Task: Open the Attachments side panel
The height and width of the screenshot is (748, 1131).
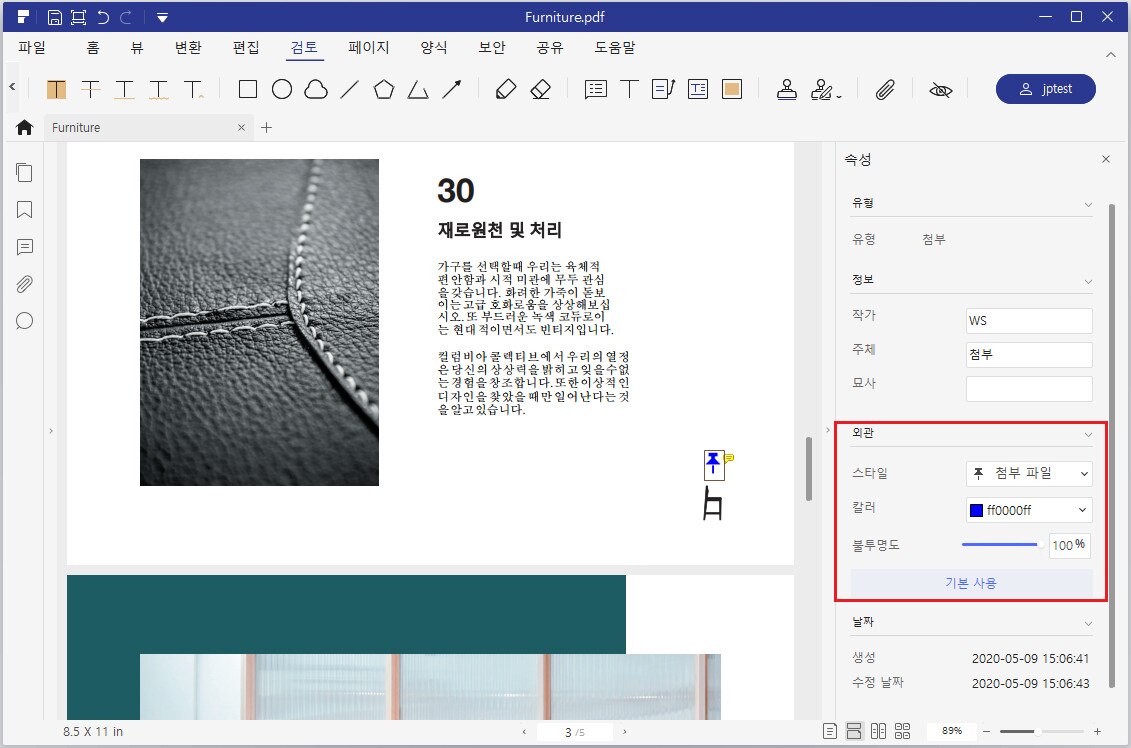Action: 25,284
